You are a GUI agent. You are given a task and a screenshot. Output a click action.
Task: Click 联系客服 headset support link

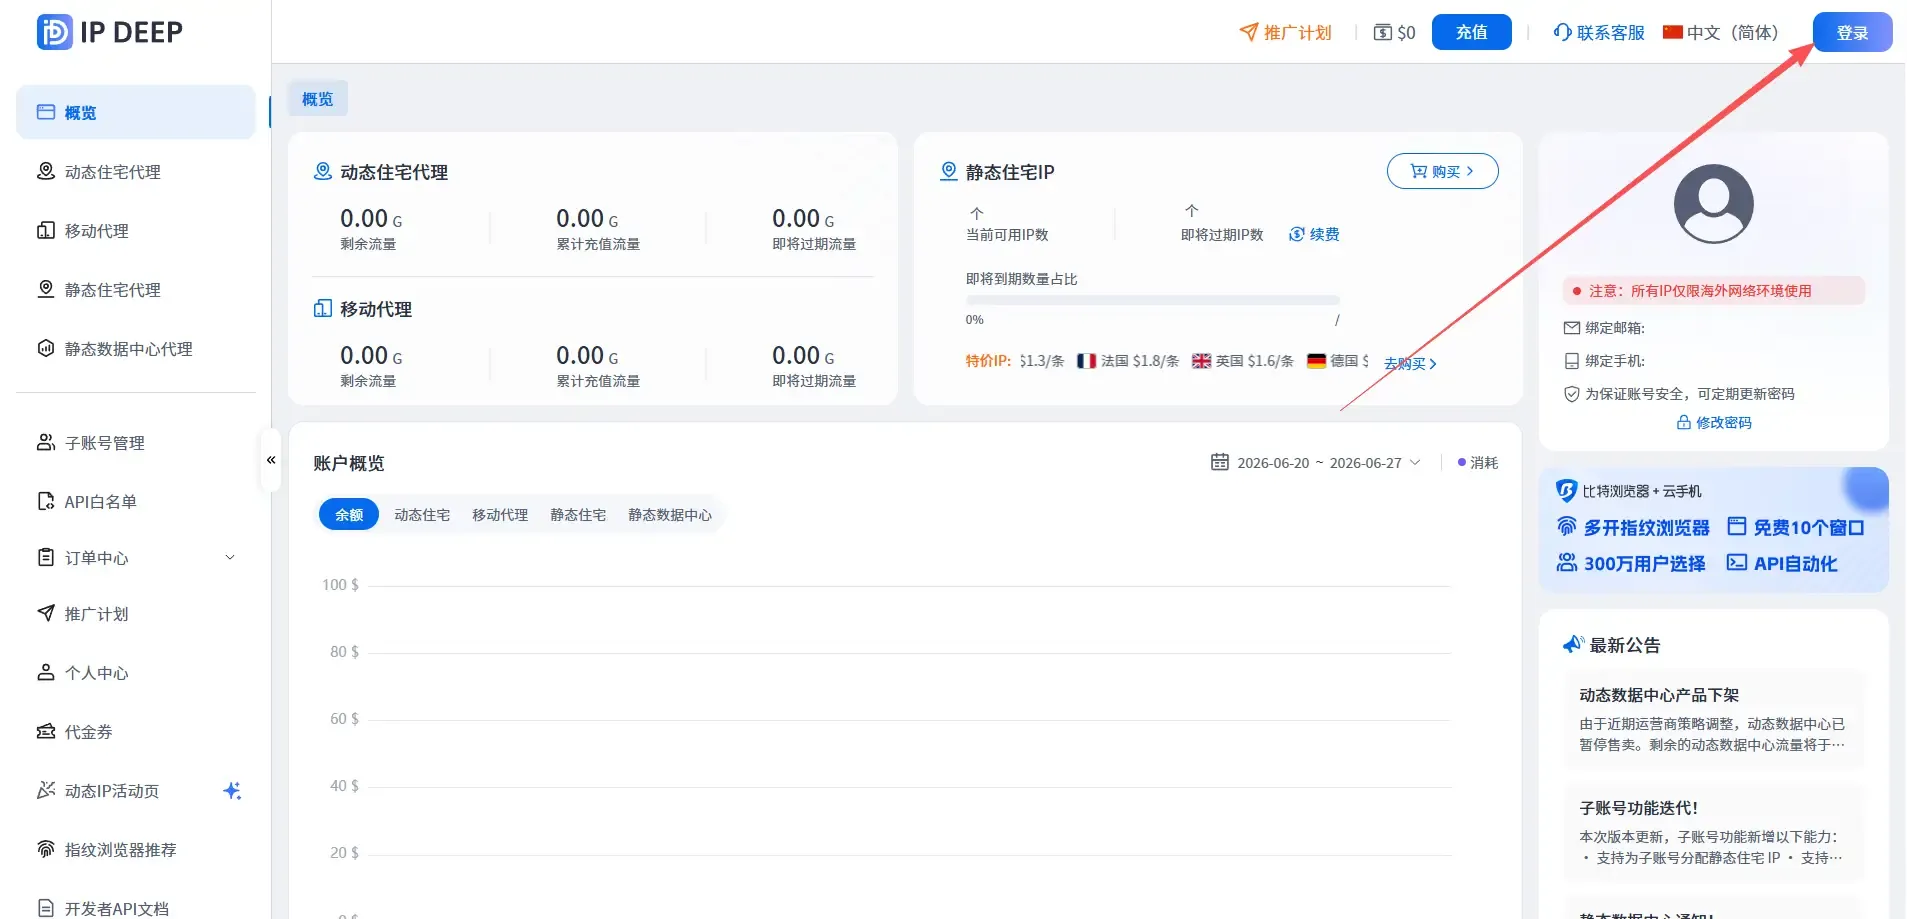point(1599,32)
